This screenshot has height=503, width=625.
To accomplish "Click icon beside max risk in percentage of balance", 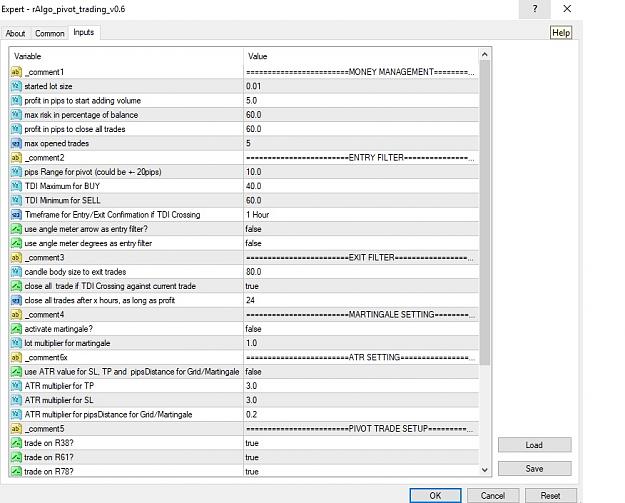I will [16, 115].
